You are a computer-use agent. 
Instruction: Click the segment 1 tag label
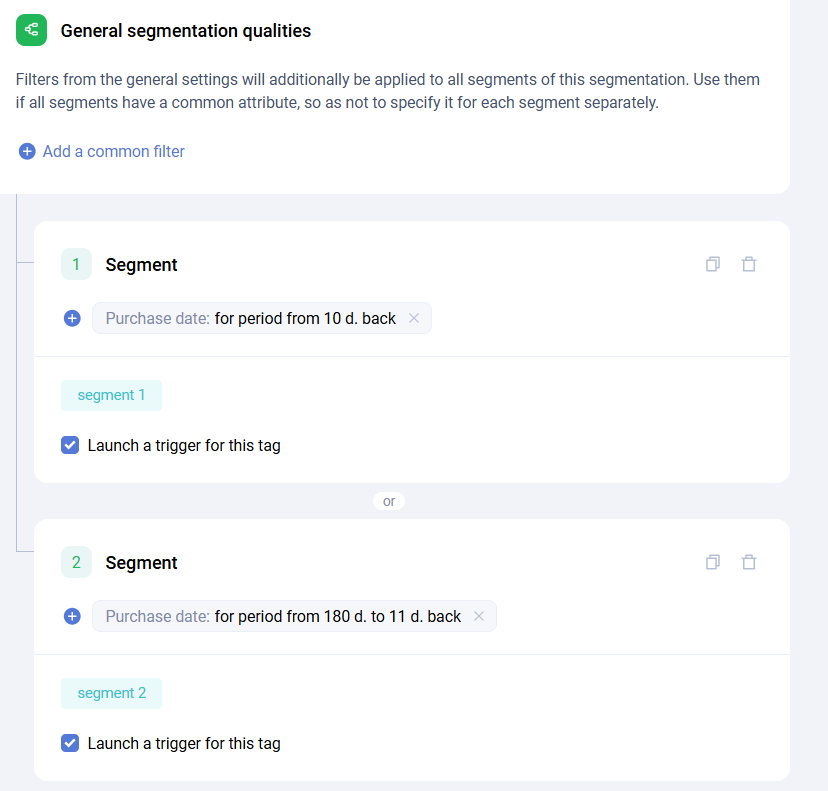click(x=111, y=395)
